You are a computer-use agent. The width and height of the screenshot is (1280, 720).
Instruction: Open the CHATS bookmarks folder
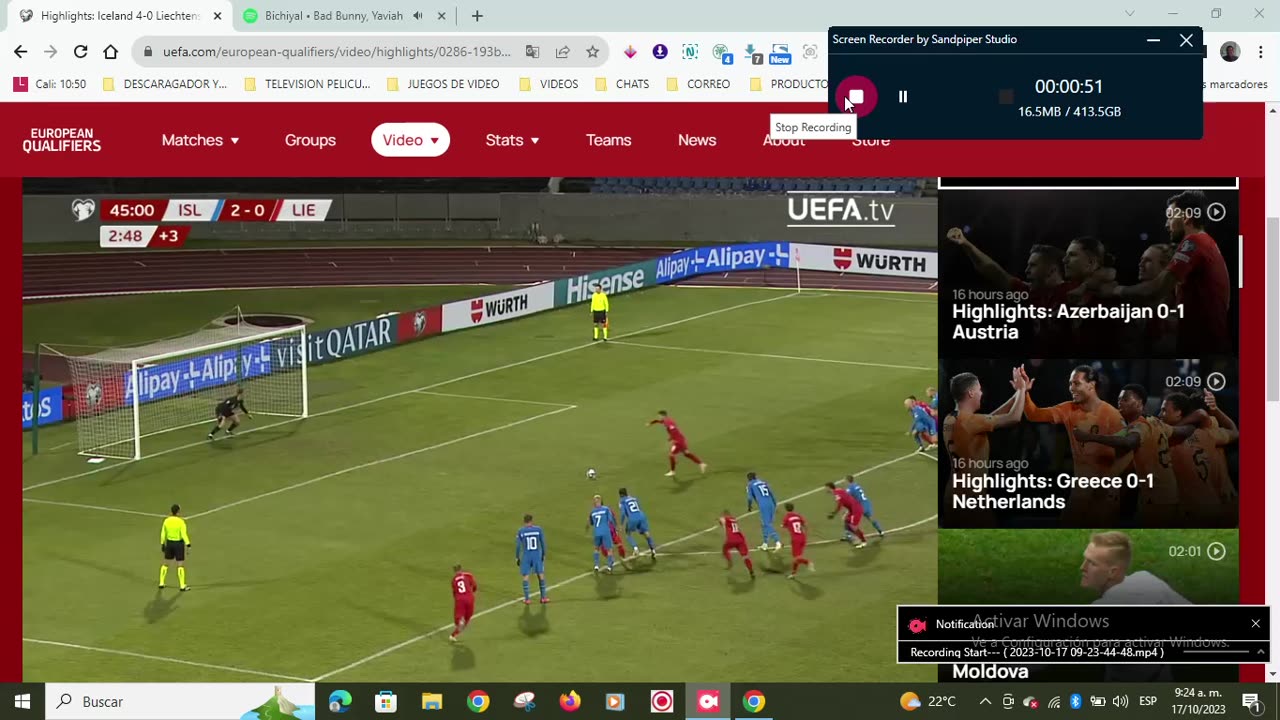pos(622,84)
